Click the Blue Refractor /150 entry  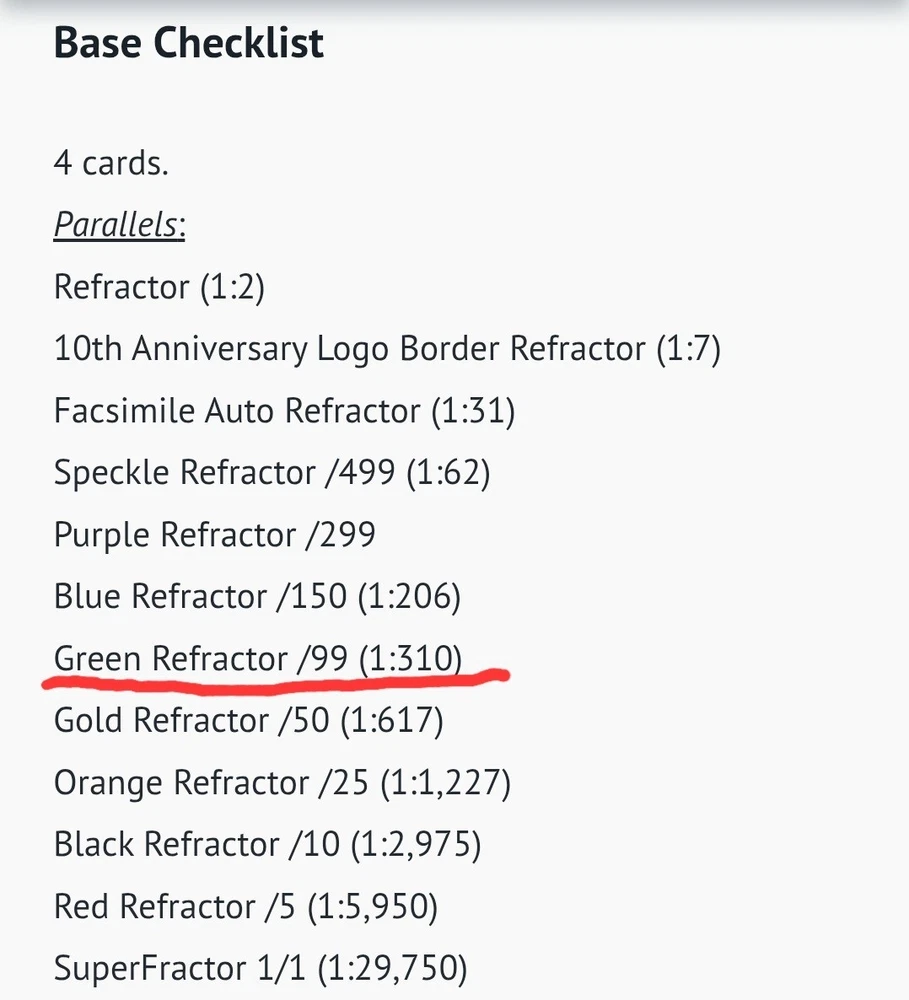click(200, 597)
